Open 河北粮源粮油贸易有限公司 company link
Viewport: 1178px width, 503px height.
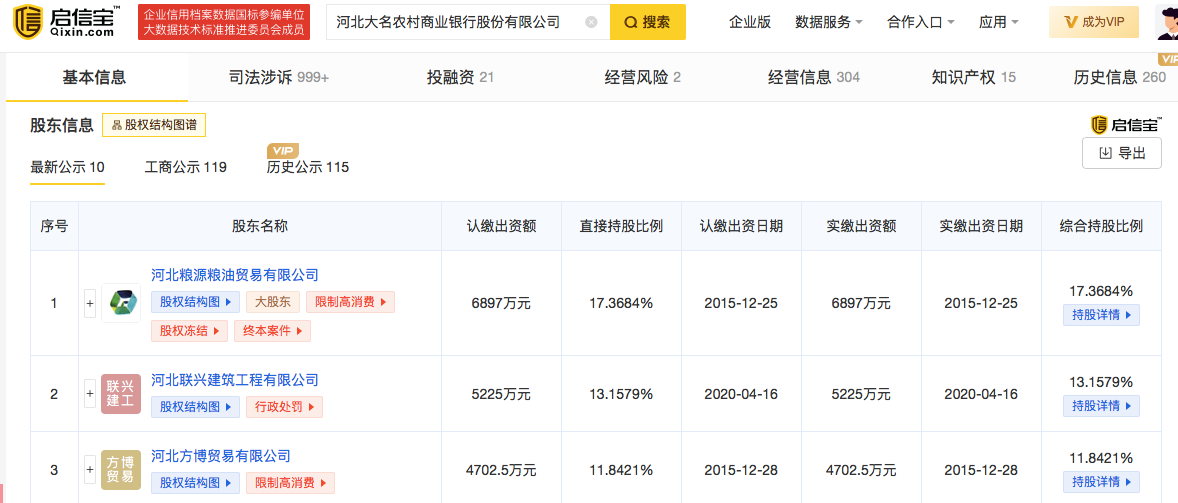[235, 275]
